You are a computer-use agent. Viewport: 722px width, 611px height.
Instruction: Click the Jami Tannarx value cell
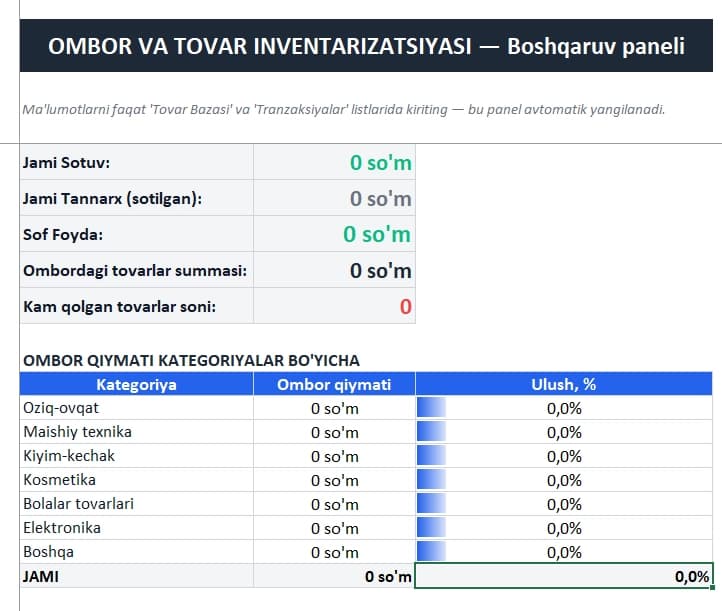coord(334,198)
